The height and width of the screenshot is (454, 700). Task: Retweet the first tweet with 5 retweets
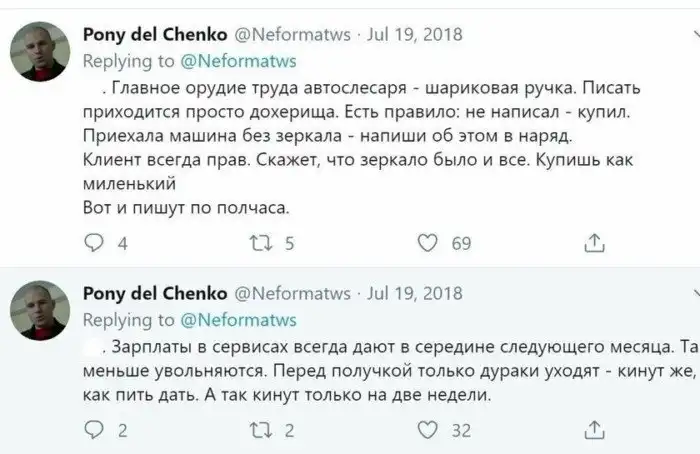coord(261,242)
